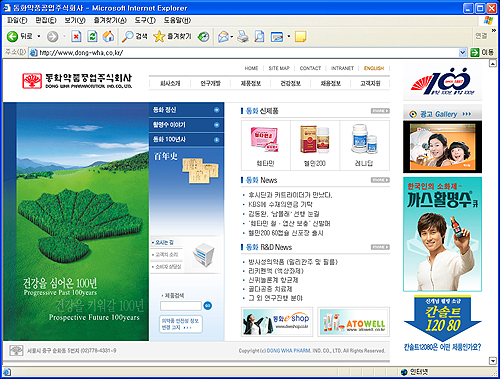The image size is (500, 379).
Task: Click the HOME top link
Action: [x=251, y=68]
